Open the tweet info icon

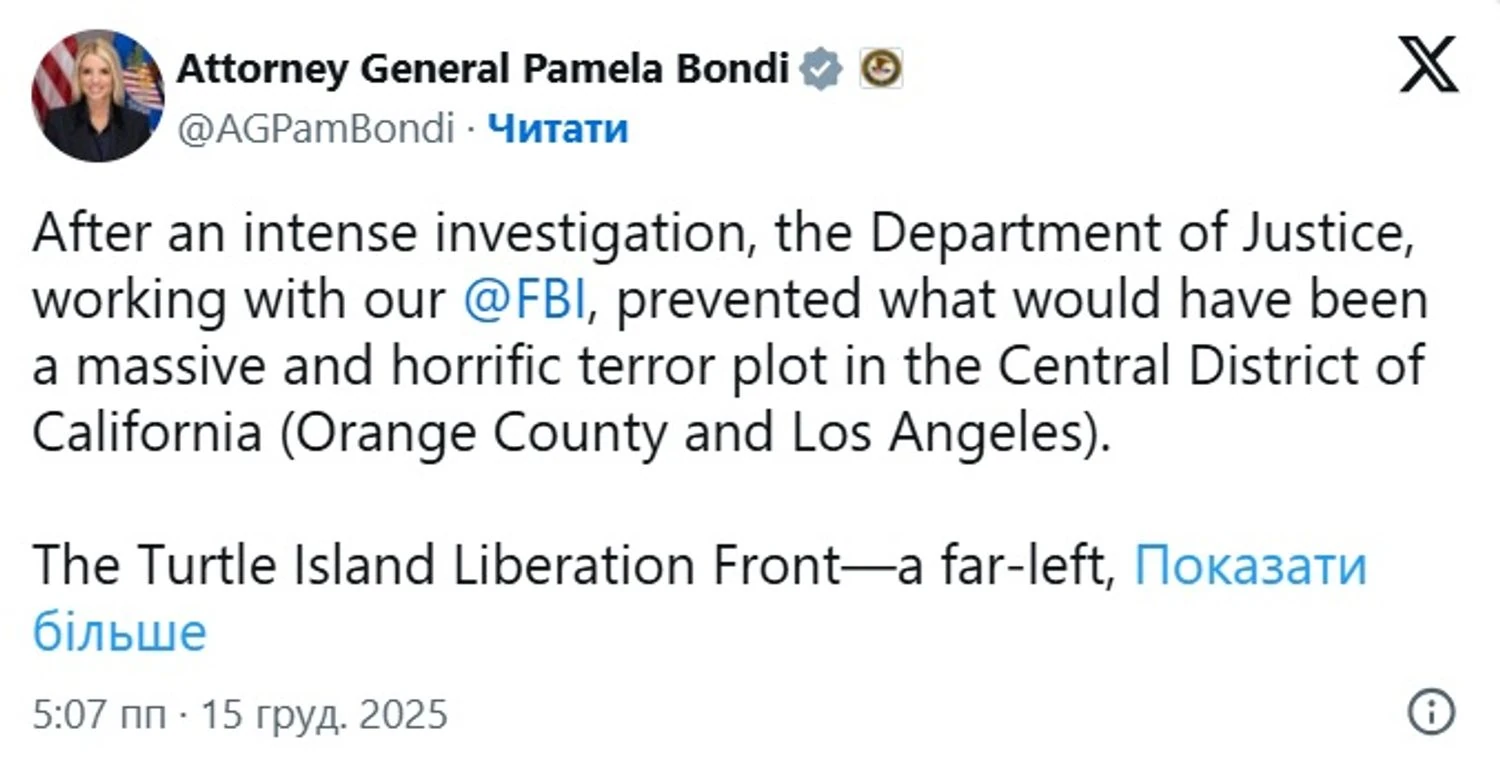[x=1431, y=713]
